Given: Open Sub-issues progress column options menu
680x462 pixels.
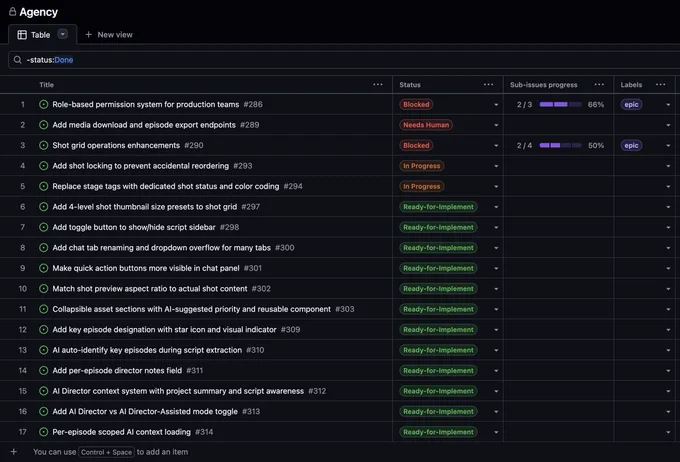Looking at the screenshot, I should pos(599,85).
